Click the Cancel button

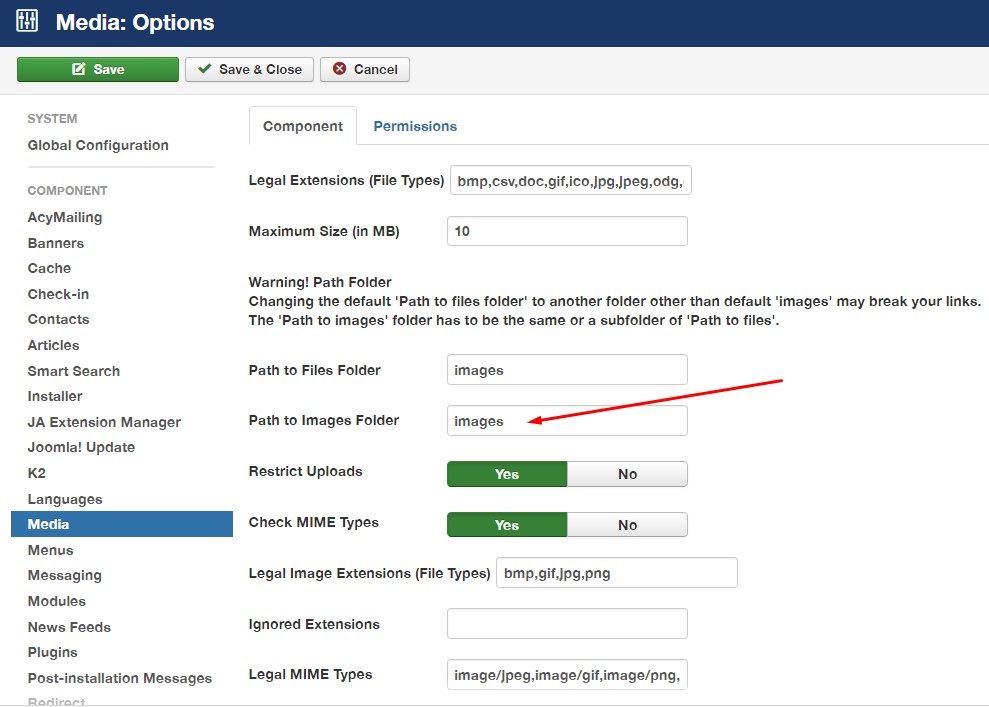[x=365, y=69]
